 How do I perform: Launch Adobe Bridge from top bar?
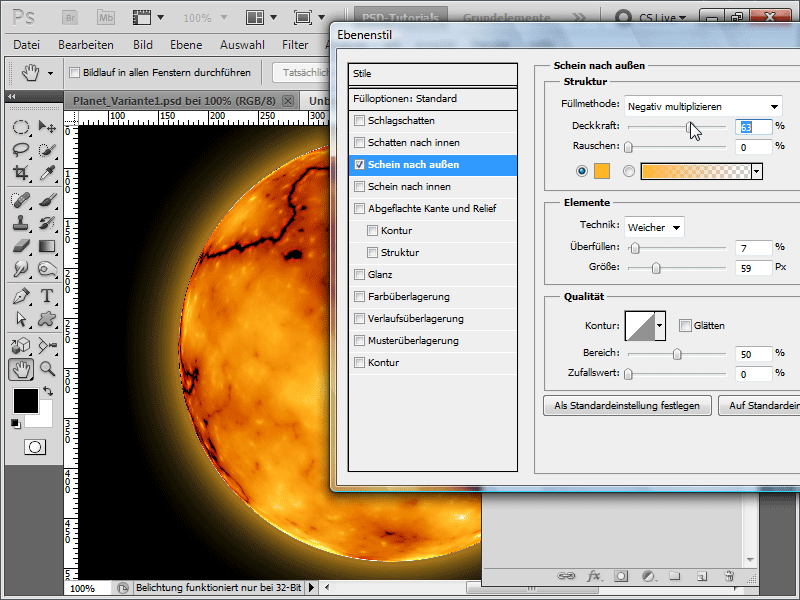coord(70,18)
